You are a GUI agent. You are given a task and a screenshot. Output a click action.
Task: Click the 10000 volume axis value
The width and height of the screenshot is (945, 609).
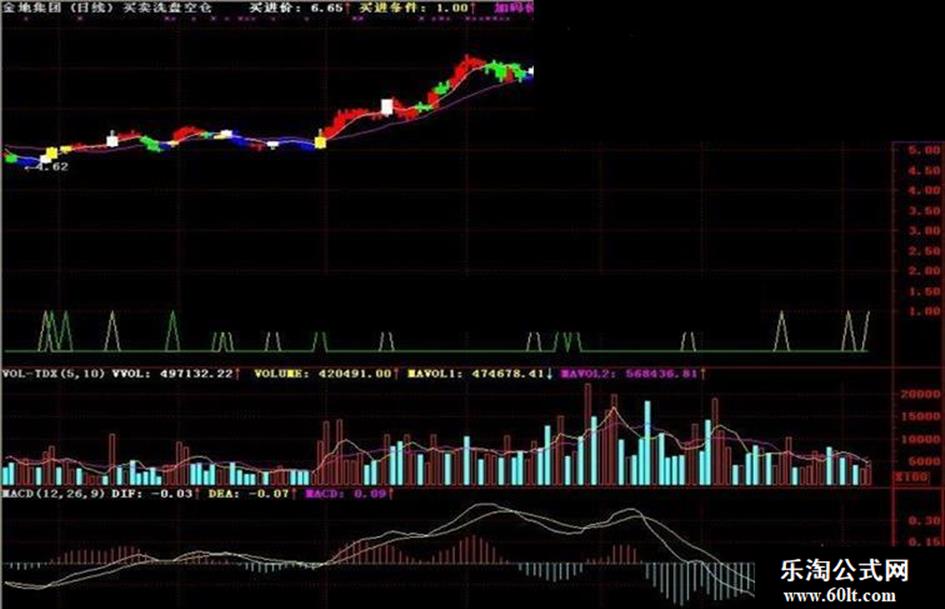point(920,439)
